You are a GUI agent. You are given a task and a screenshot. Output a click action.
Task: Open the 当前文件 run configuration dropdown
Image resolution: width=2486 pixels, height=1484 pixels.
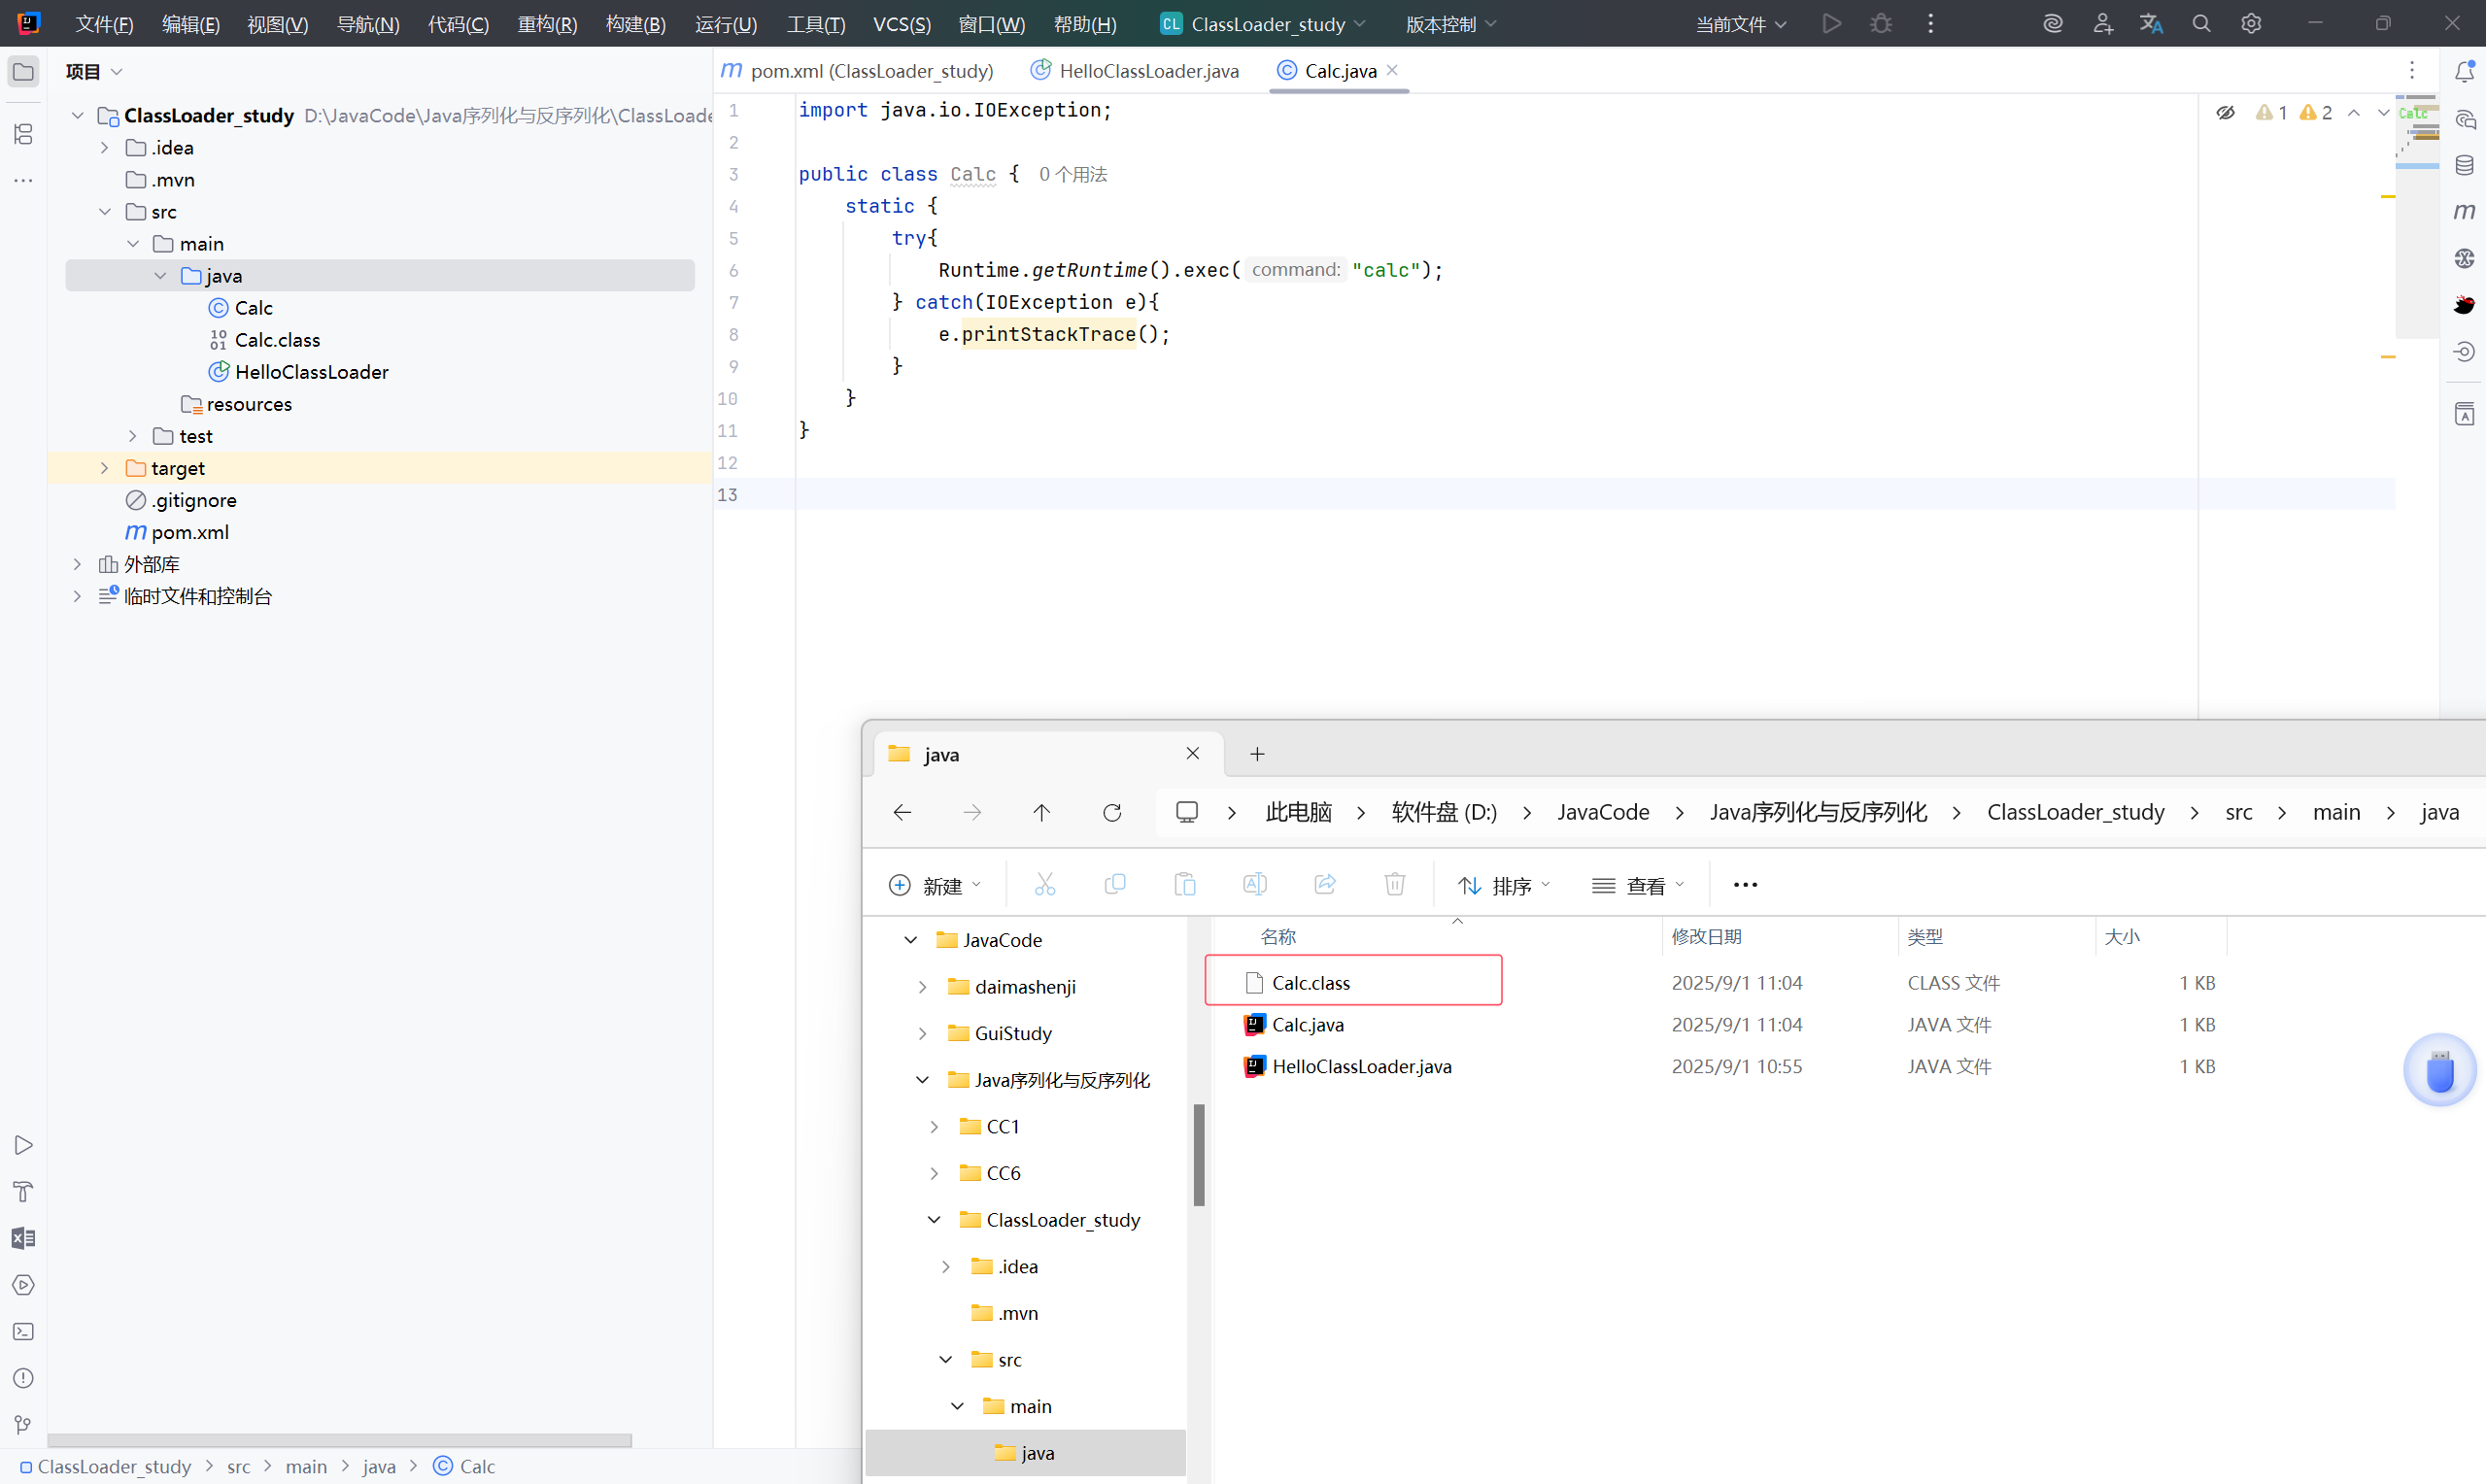(x=1740, y=24)
